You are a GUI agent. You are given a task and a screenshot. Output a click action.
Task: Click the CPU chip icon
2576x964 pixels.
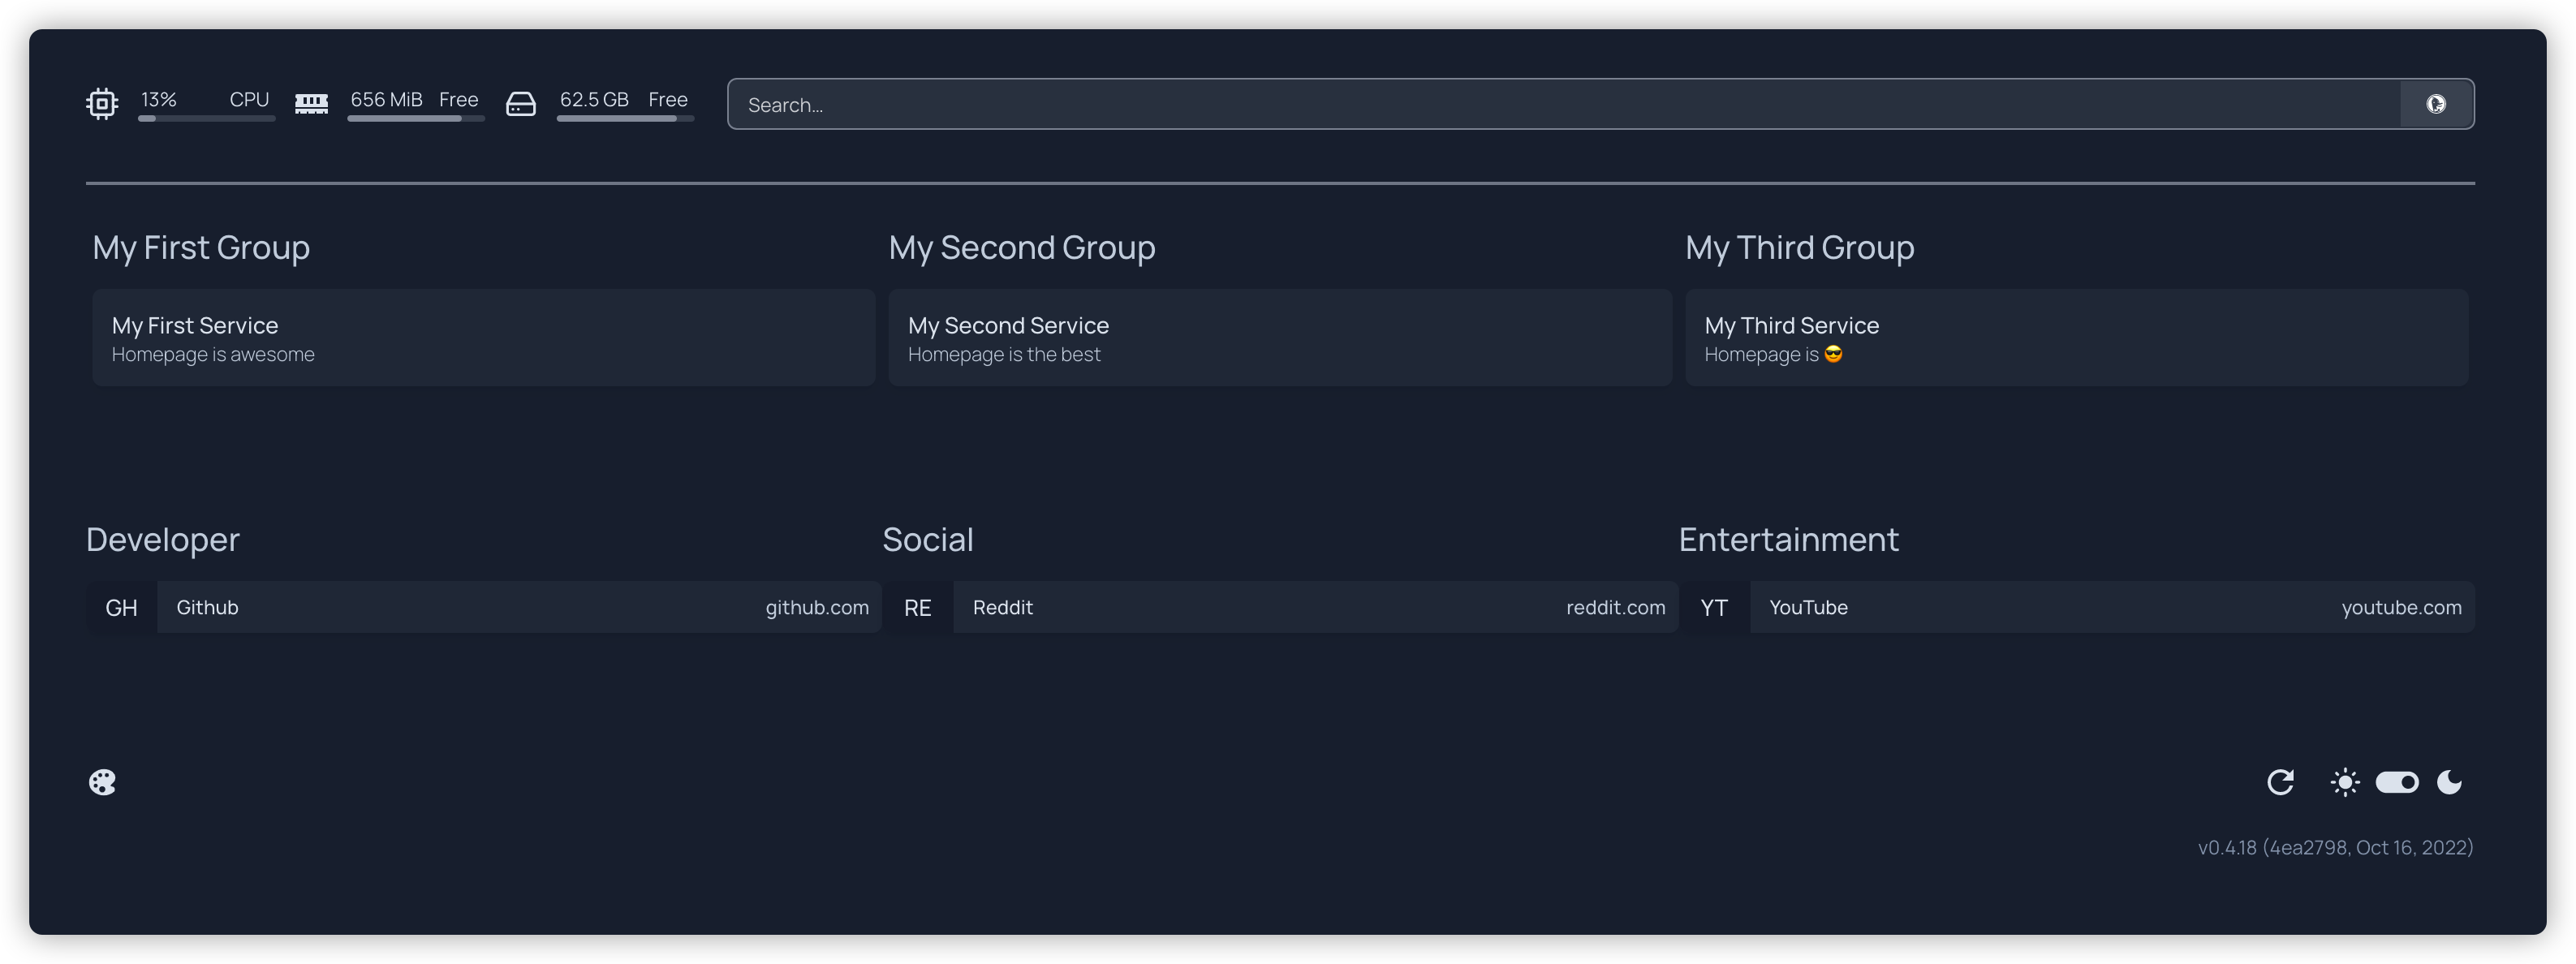pyautogui.click(x=102, y=103)
